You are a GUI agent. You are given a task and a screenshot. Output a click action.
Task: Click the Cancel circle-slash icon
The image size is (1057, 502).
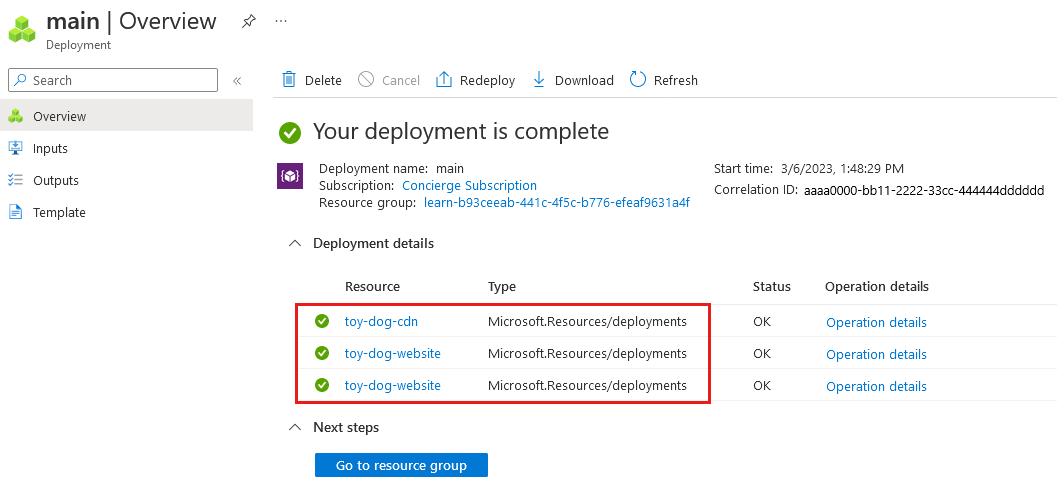366,80
